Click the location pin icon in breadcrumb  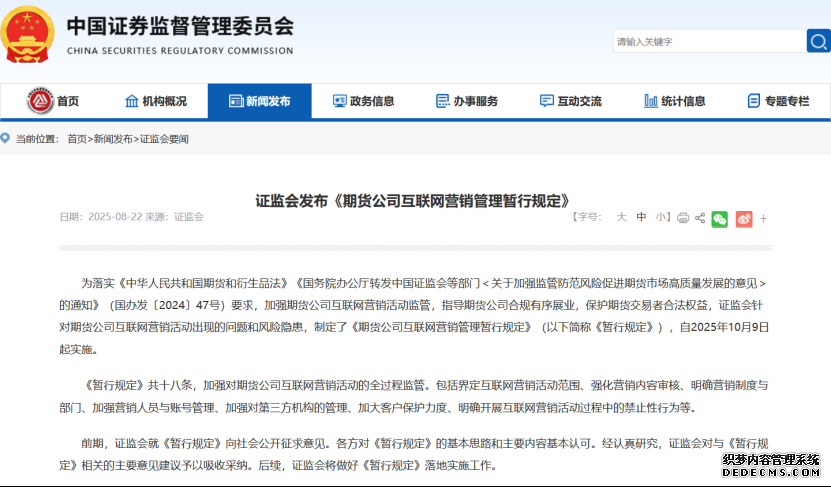pos(5,139)
